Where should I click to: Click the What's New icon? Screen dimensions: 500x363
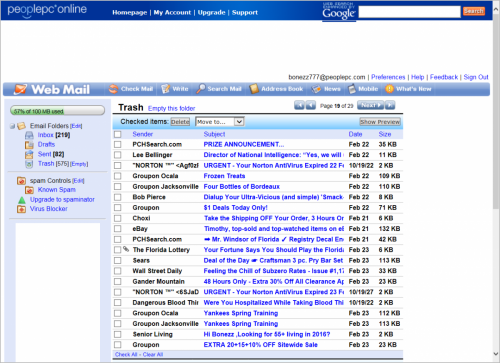point(389,89)
